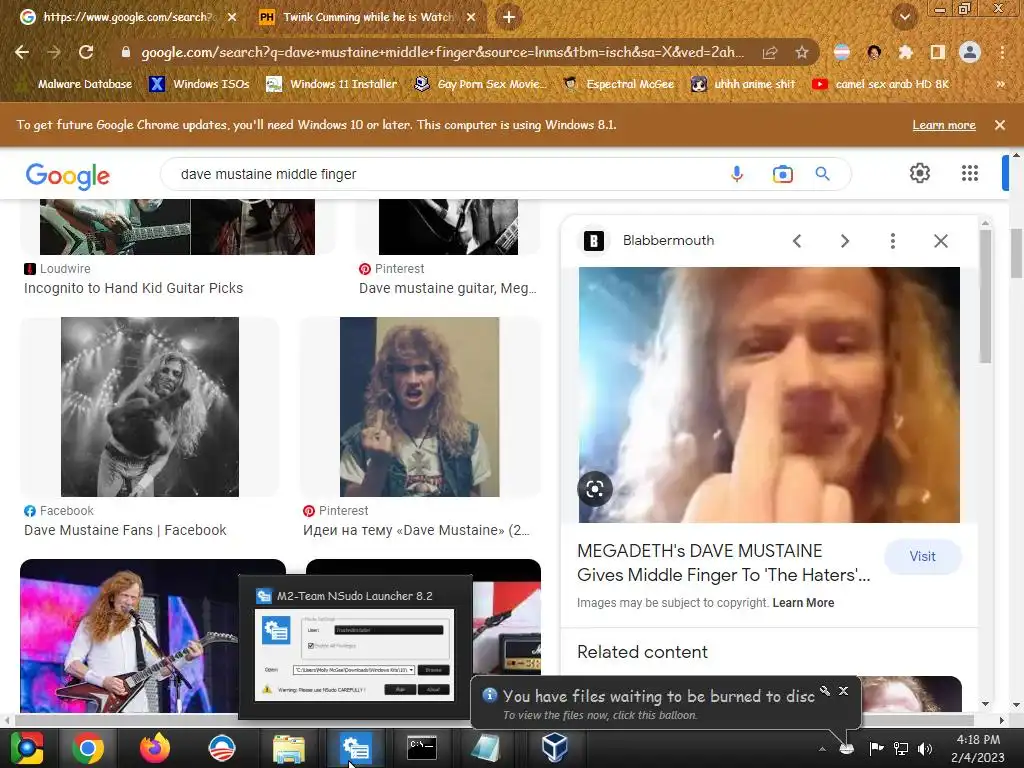Screen dimensions: 1024x768
Task: Open the 3D cube app on taskbar
Action: (554, 748)
